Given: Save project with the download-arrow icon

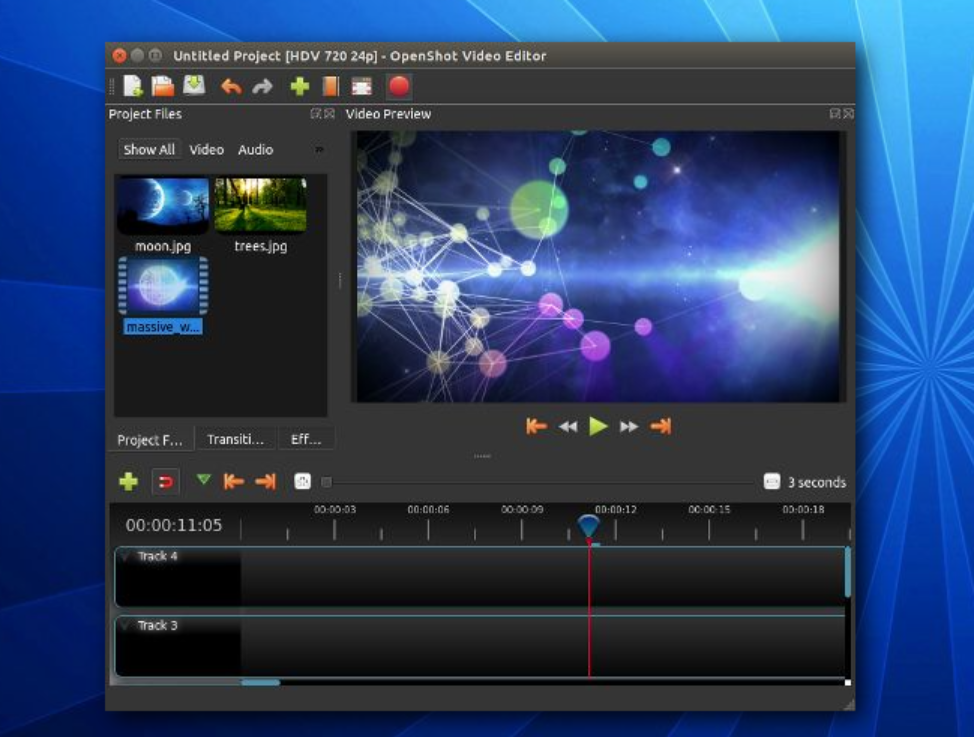Looking at the screenshot, I should coord(194,85).
